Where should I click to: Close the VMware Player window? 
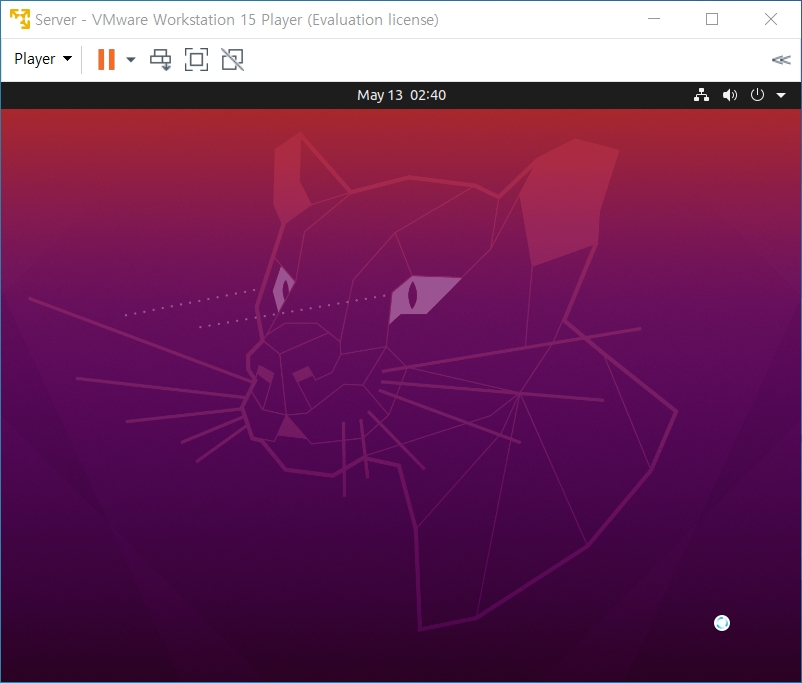[771, 19]
